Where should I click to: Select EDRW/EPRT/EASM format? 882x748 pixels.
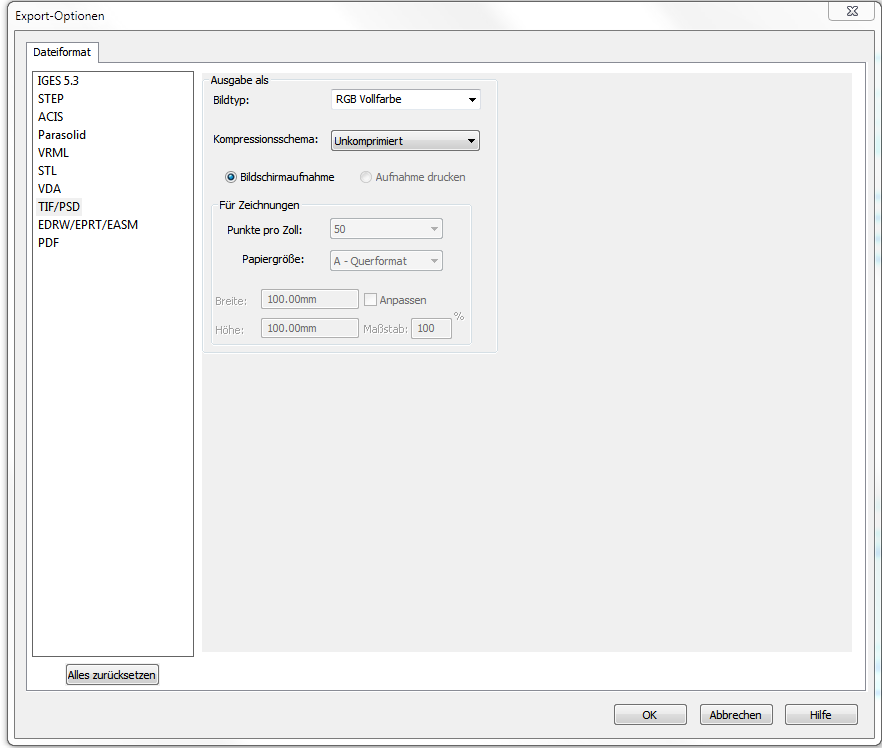(88, 225)
